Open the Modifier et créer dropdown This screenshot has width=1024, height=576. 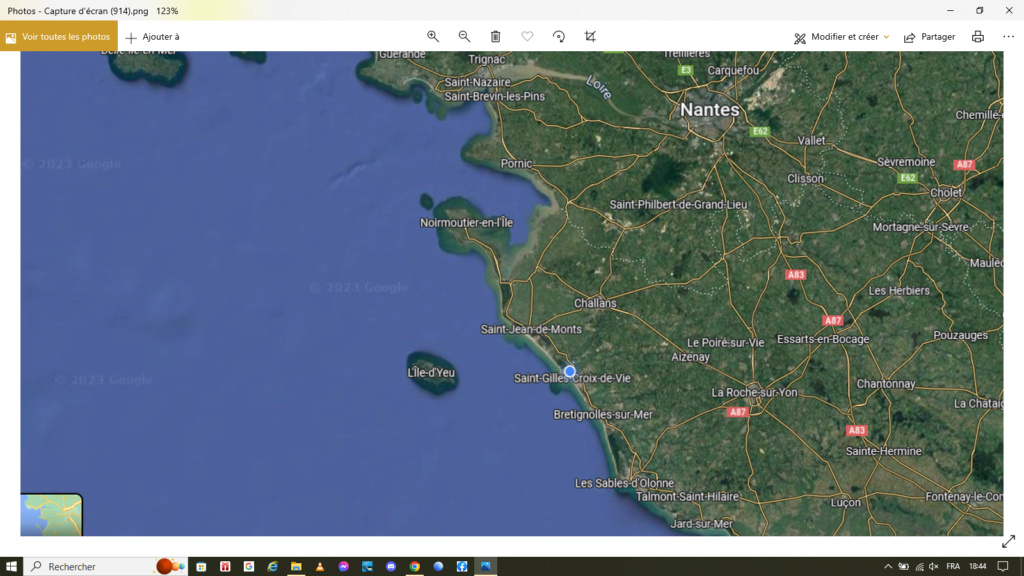click(841, 37)
